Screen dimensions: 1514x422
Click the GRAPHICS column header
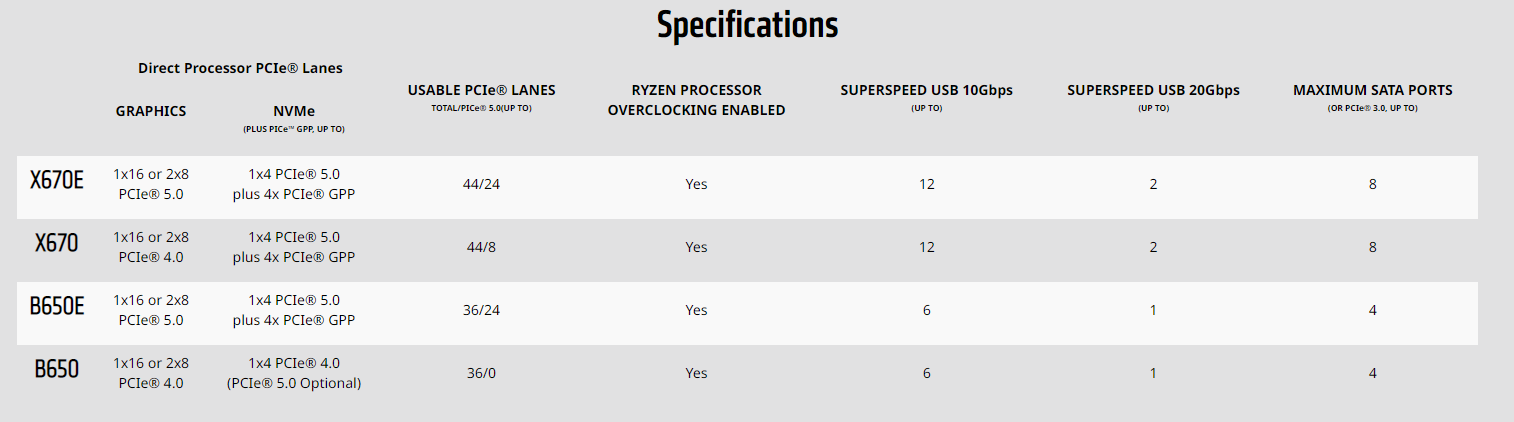[151, 111]
